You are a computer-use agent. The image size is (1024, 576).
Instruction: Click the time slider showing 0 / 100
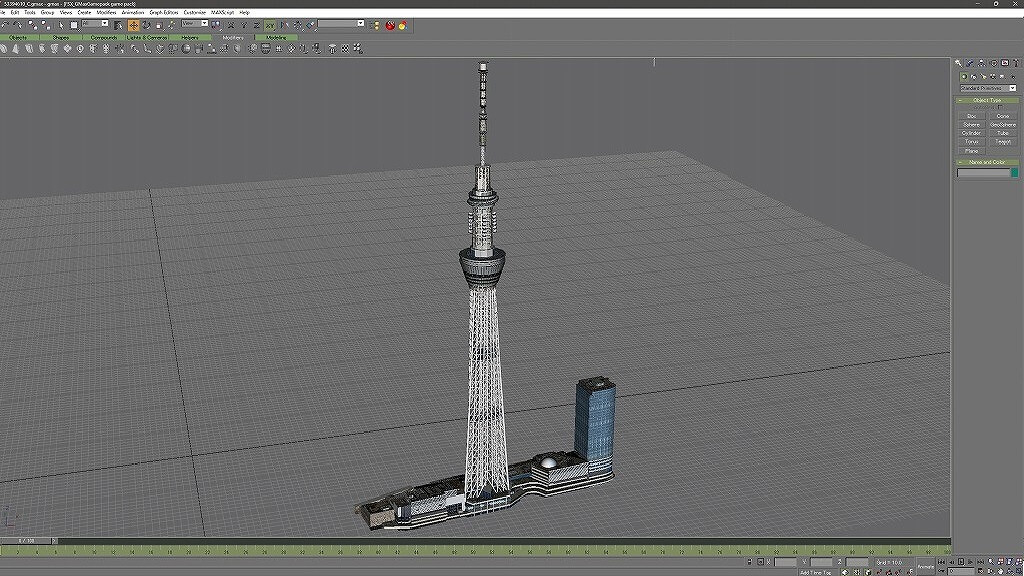(x=27, y=541)
